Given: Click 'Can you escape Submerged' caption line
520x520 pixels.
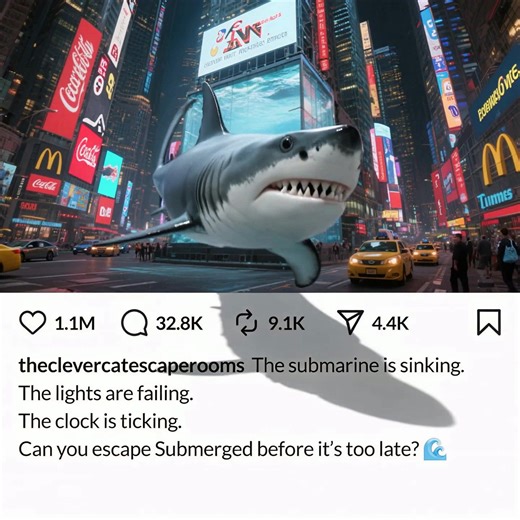Looking at the screenshot, I should (232, 450).
